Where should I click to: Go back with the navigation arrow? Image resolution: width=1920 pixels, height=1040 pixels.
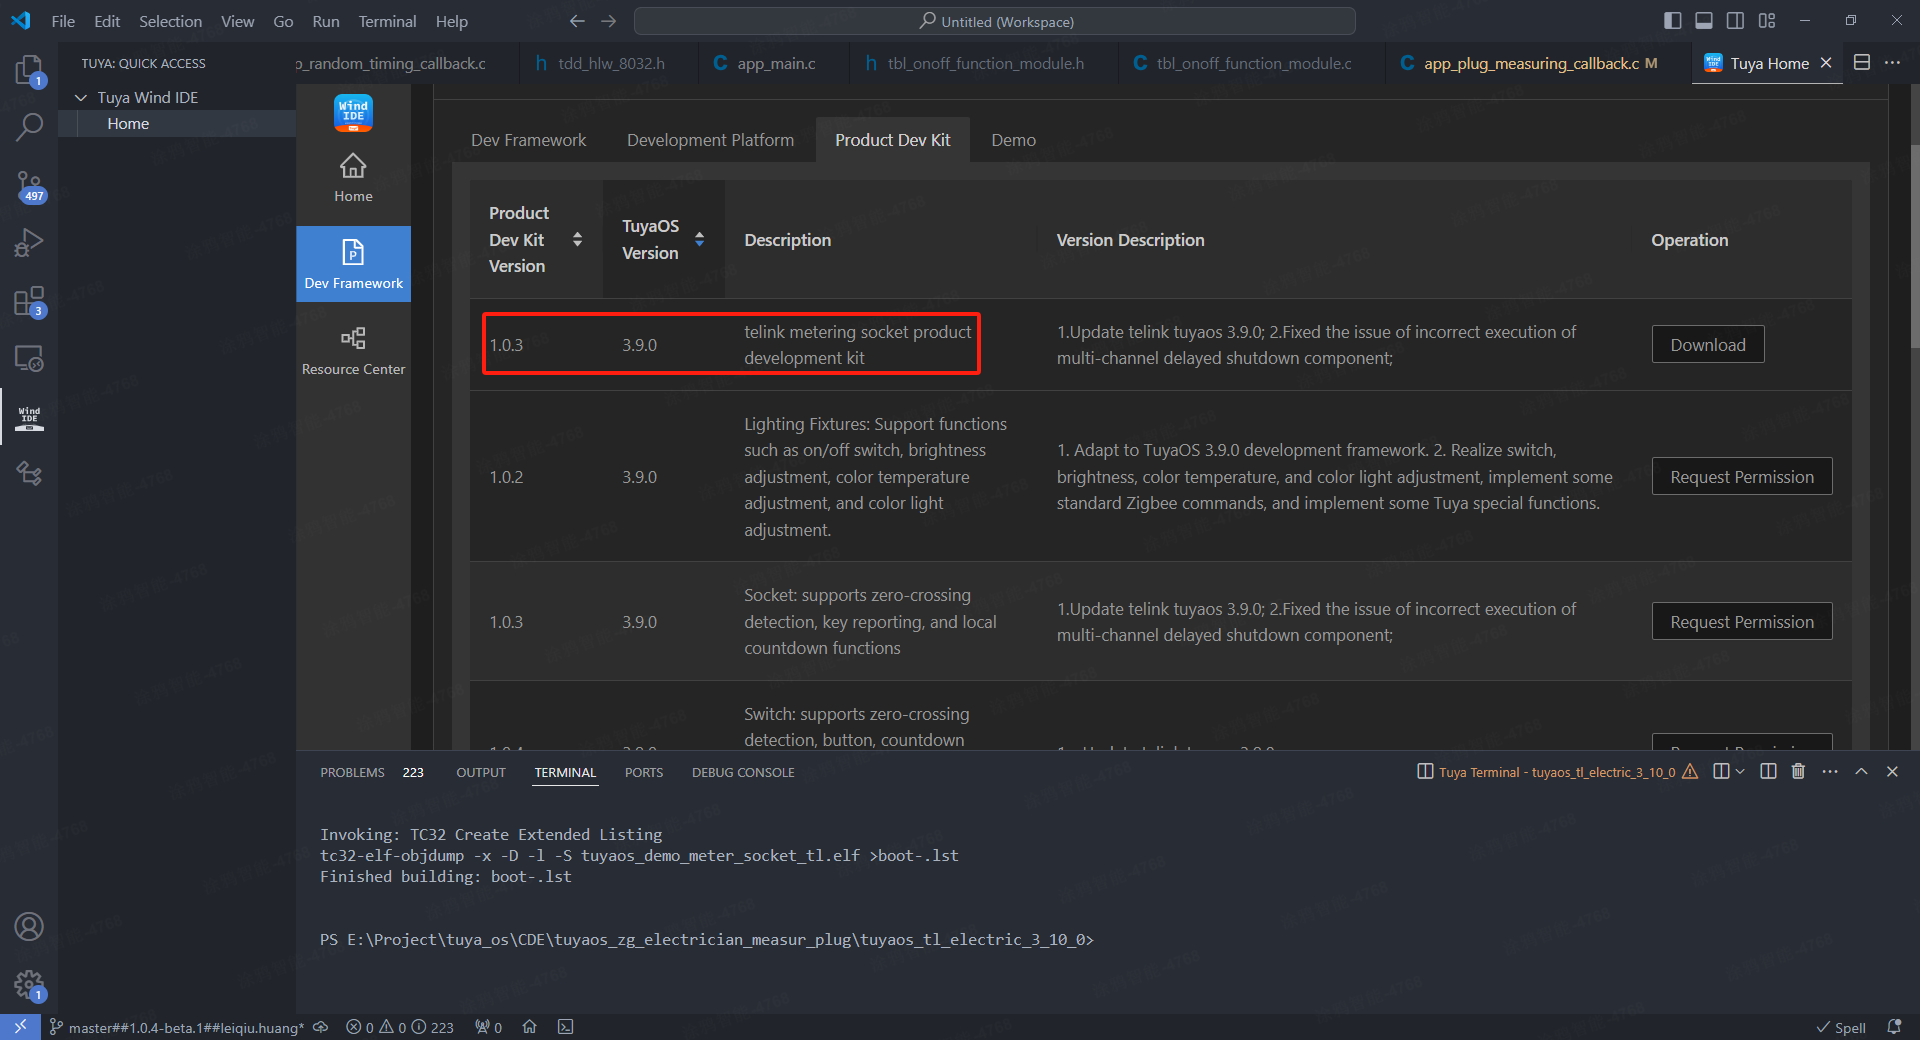577,21
